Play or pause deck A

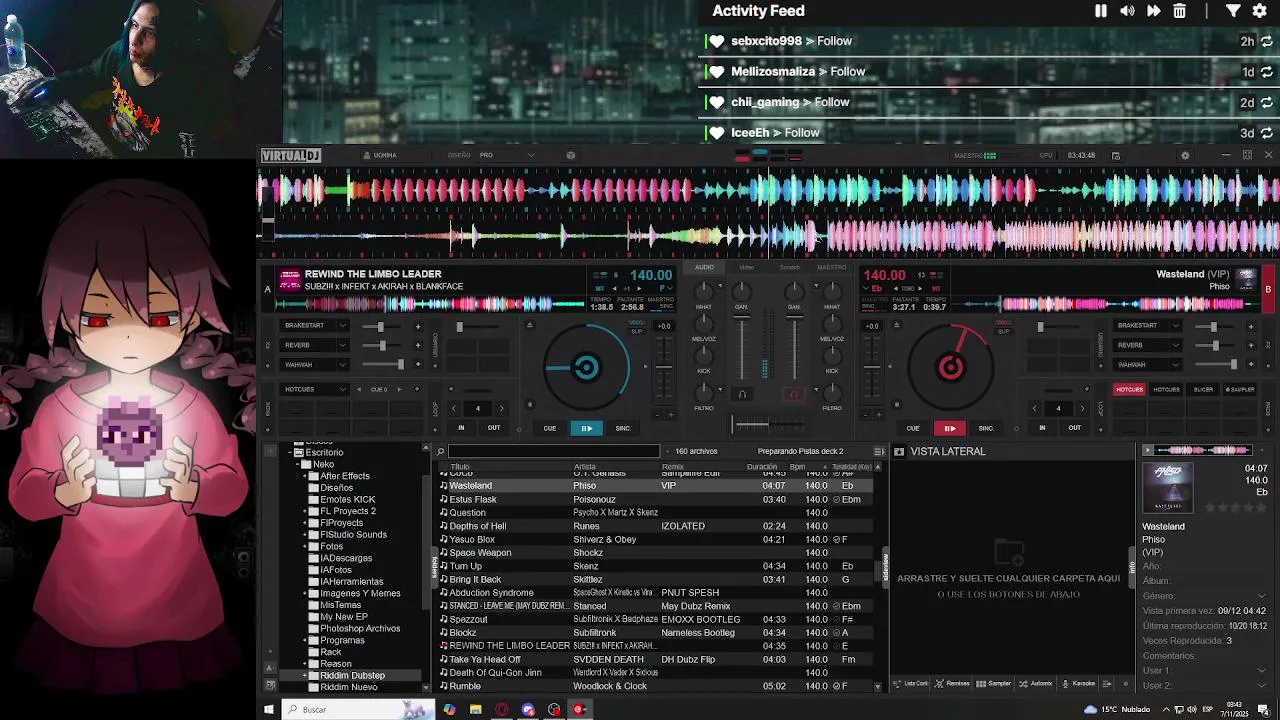tap(586, 428)
